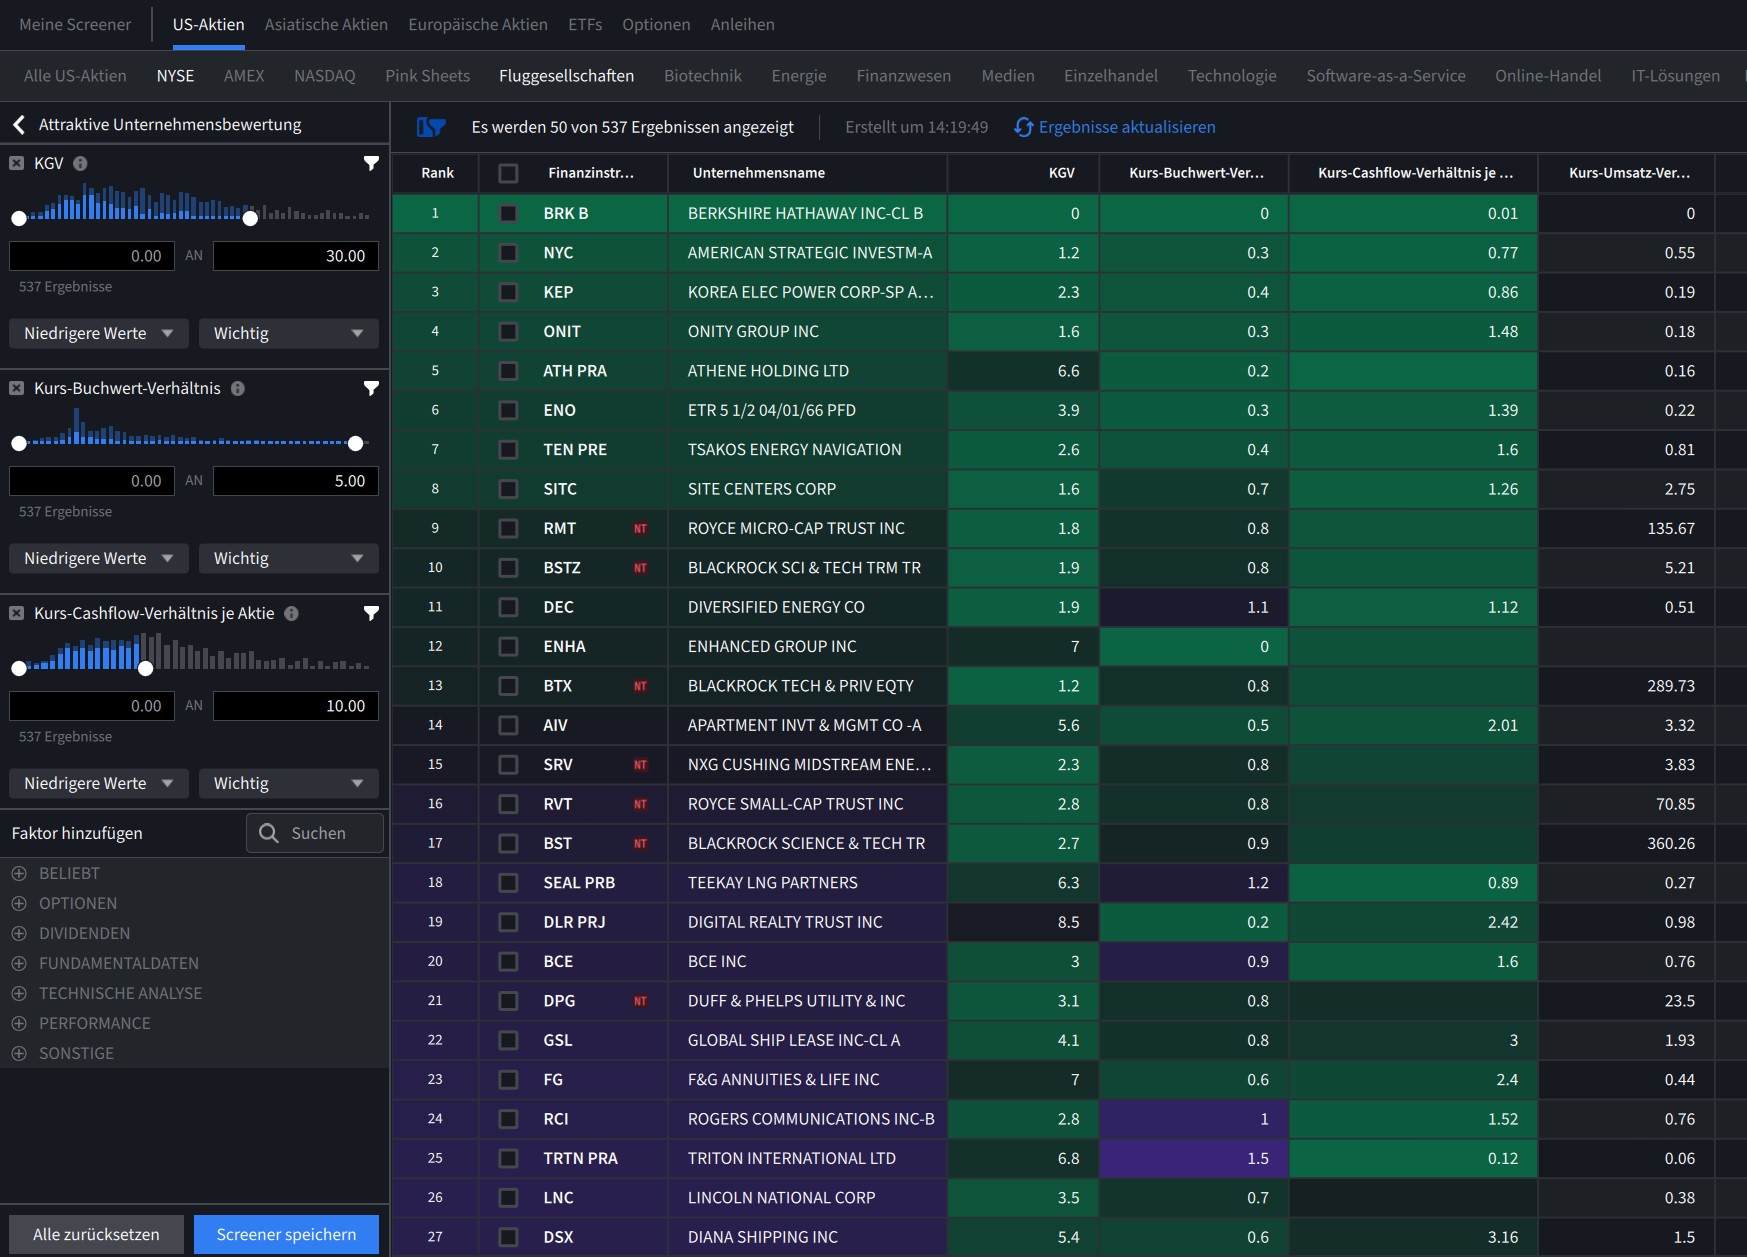This screenshot has height=1257, width=1747.
Task: Click the Kurs-Cashflow-Verhältnis funnel icon
Action: (x=371, y=613)
